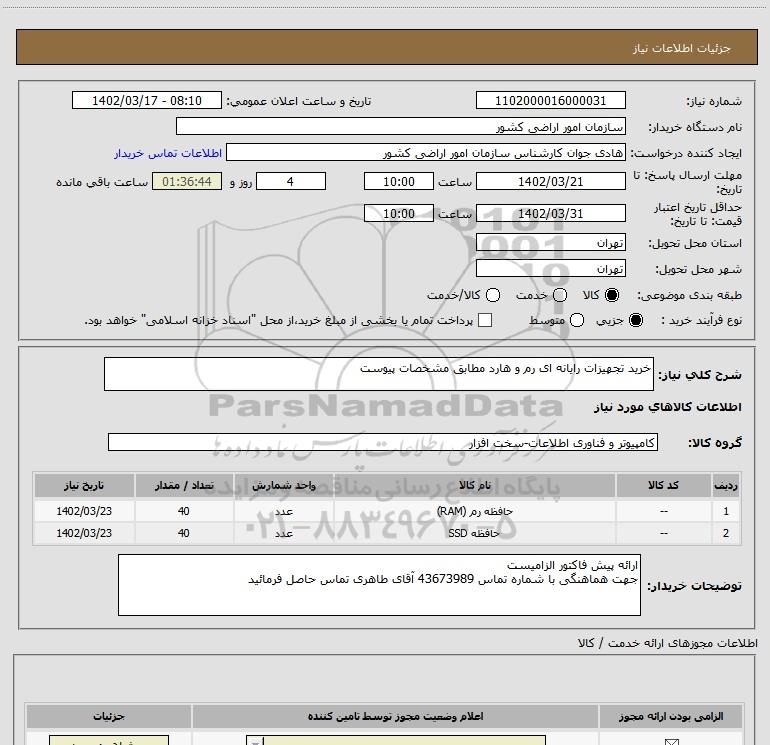Click the الزامی بودن ارائه مجوز header
The image size is (770, 745).
(x=671, y=717)
